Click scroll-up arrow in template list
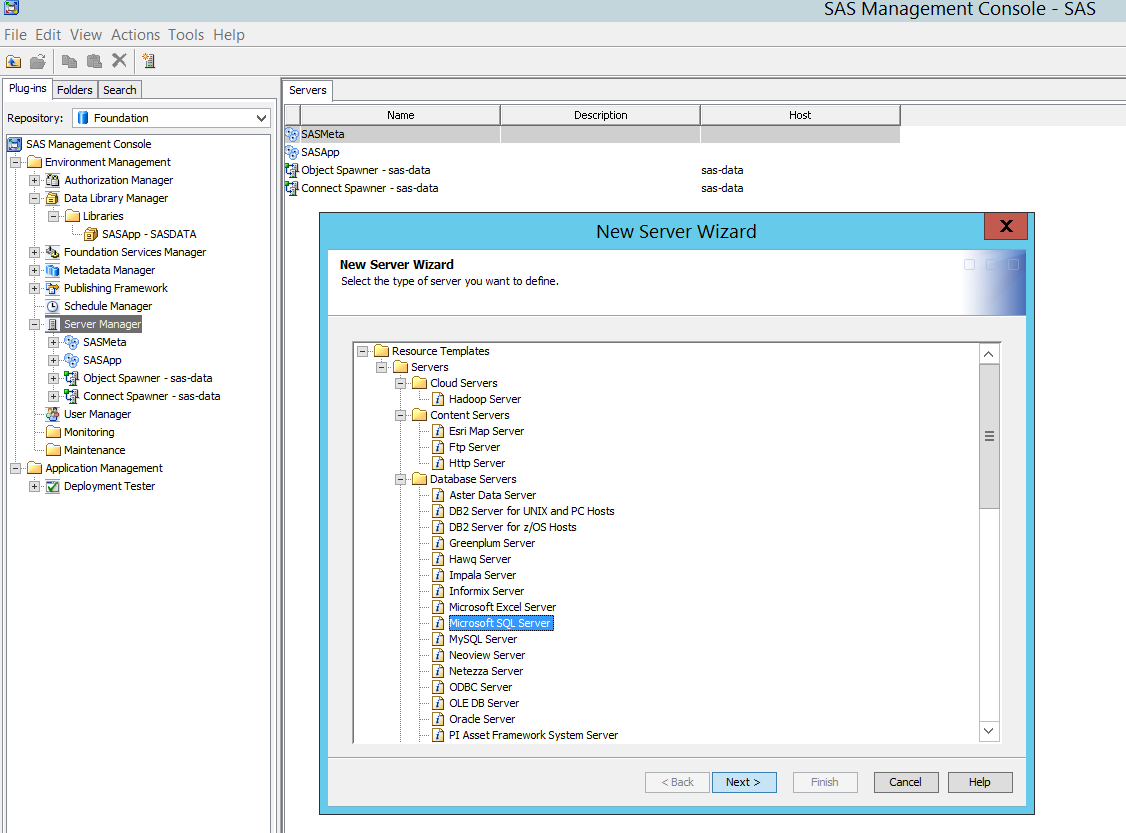This screenshot has width=1126, height=833. coord(989,354)
